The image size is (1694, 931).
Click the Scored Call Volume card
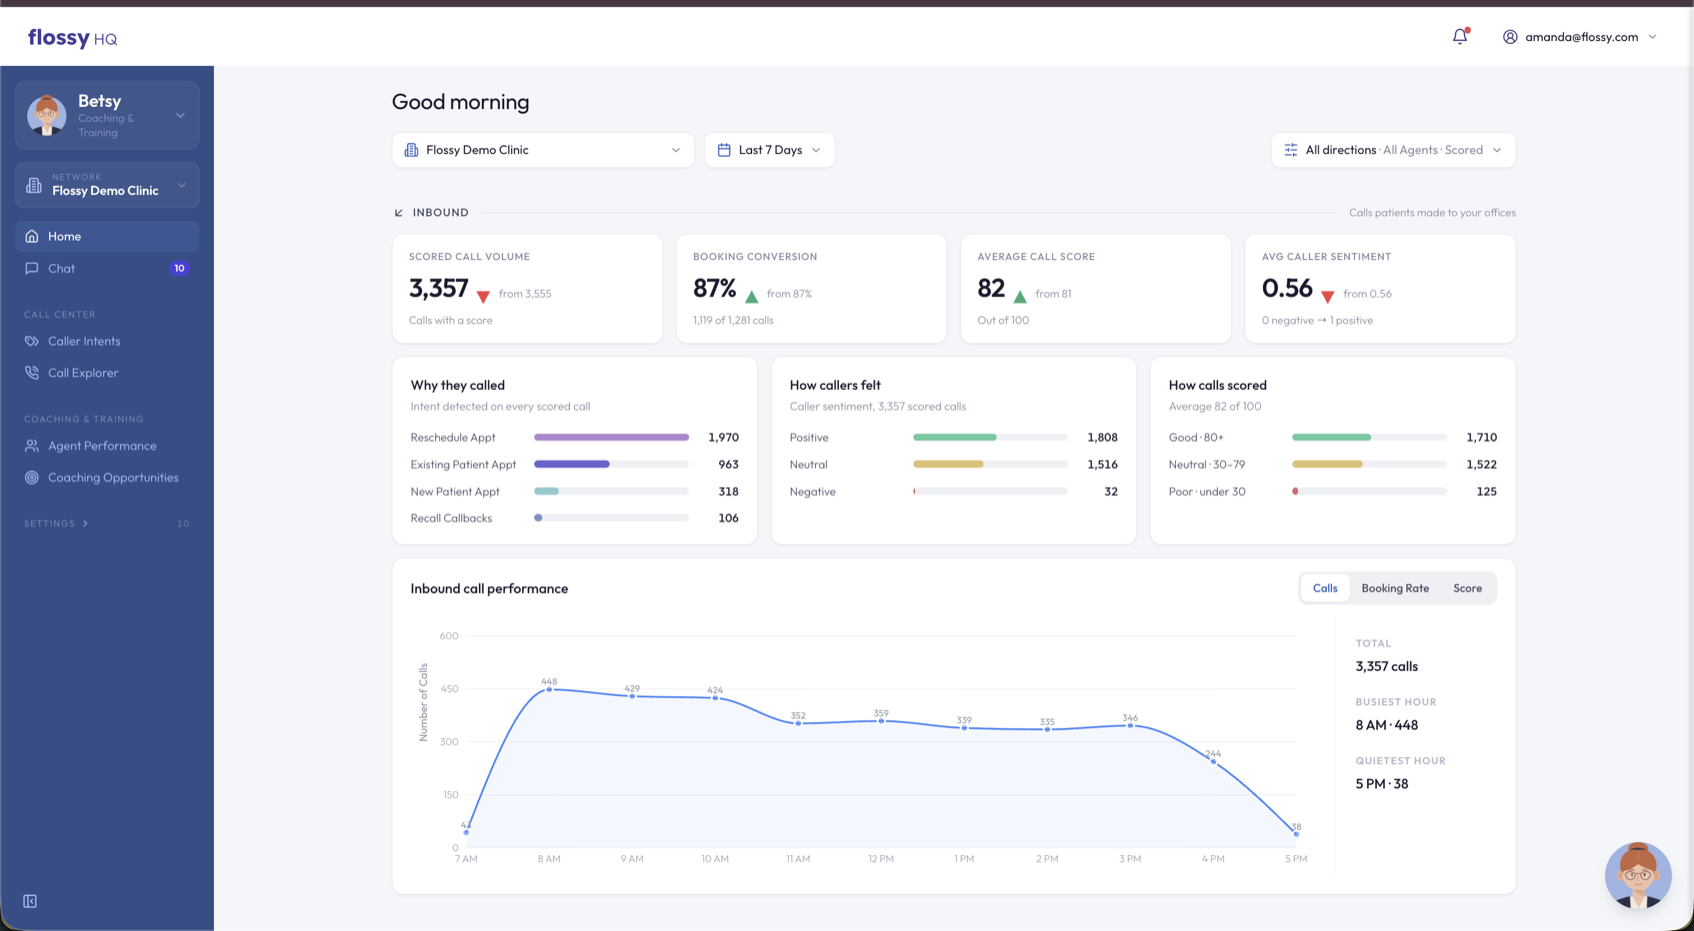[527, 289]
